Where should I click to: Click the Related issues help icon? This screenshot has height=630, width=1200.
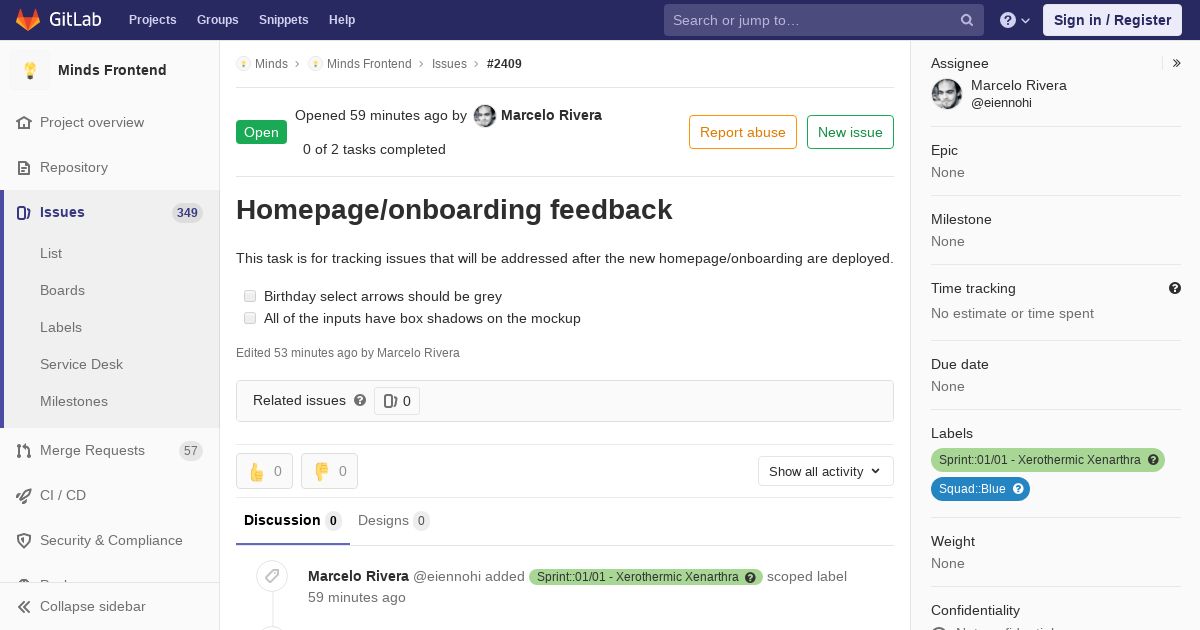360,400
